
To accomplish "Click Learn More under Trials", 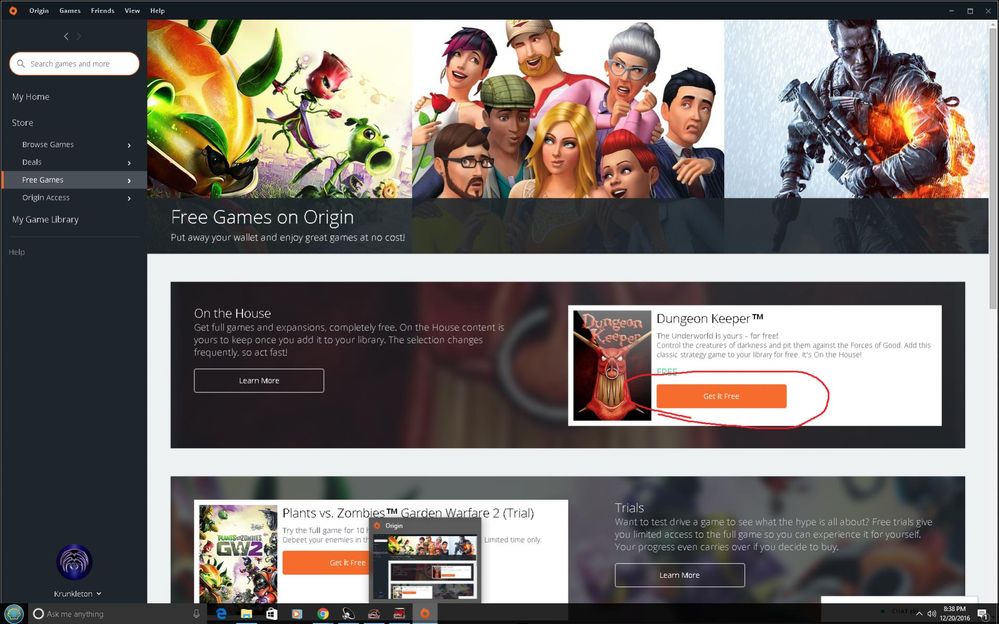I will tap(679, 575).
